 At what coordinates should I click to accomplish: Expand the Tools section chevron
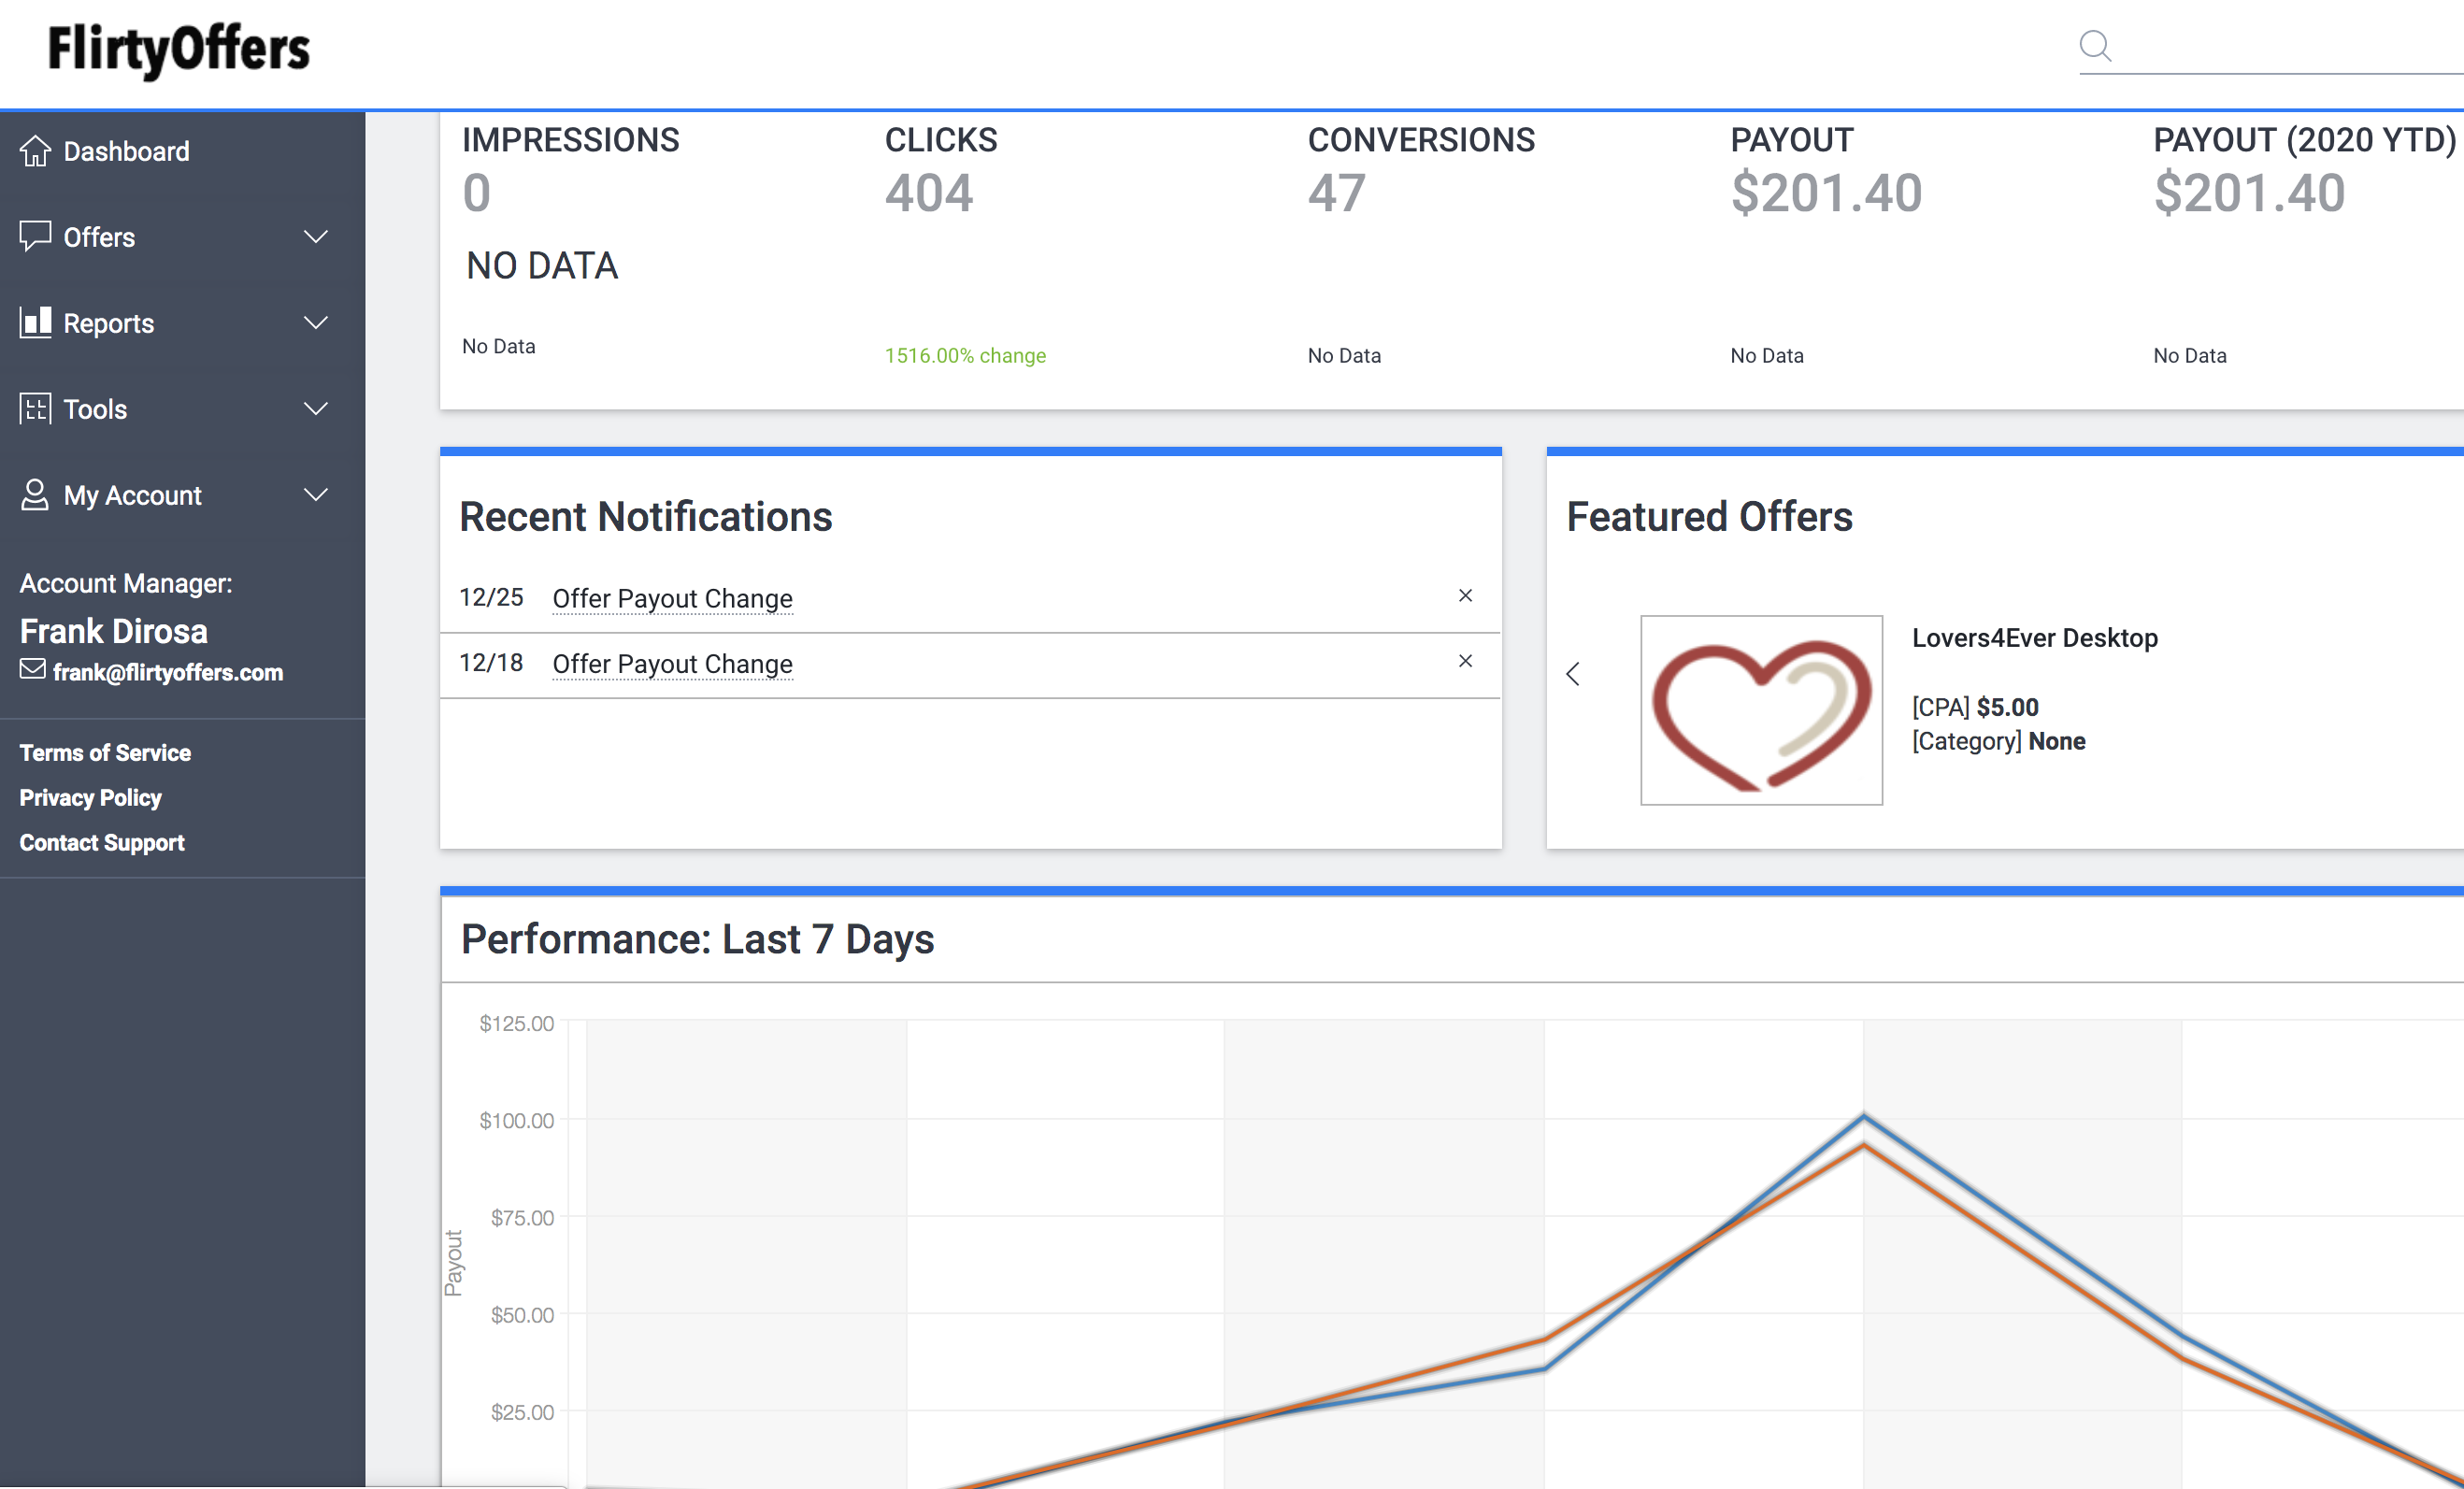click(x=315, y=409)
